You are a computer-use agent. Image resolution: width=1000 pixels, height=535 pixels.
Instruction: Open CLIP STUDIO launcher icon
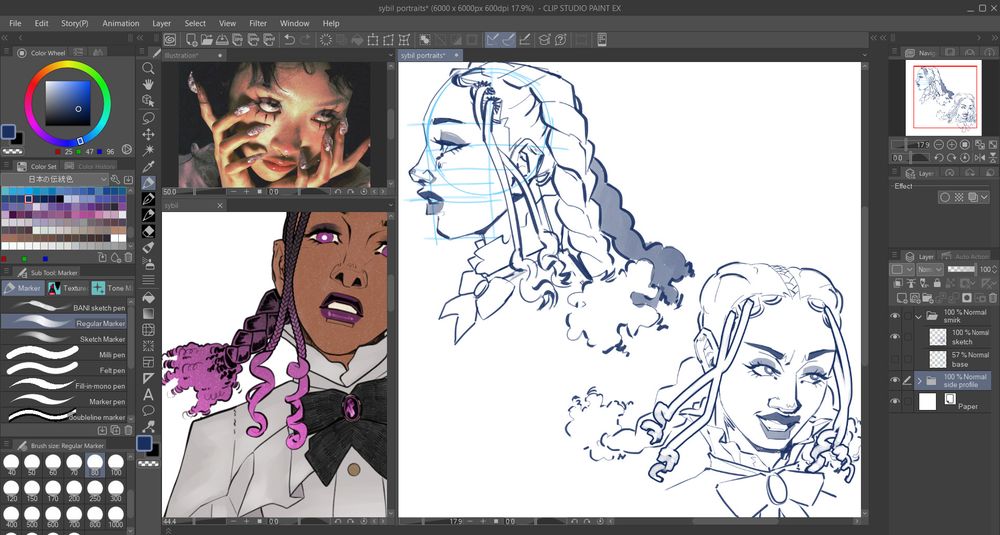click(170, 40)
